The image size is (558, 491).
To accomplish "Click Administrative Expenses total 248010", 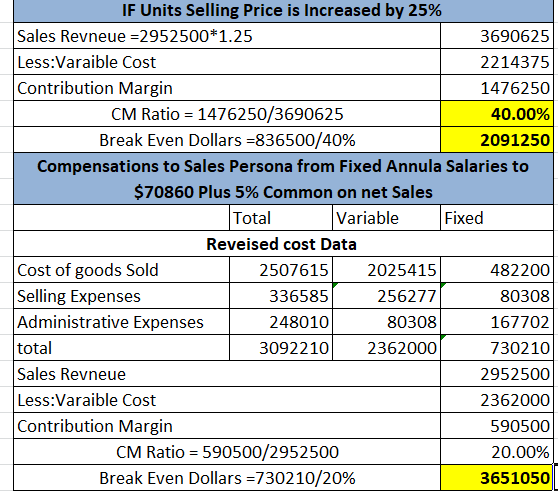I will pos(281,322).
